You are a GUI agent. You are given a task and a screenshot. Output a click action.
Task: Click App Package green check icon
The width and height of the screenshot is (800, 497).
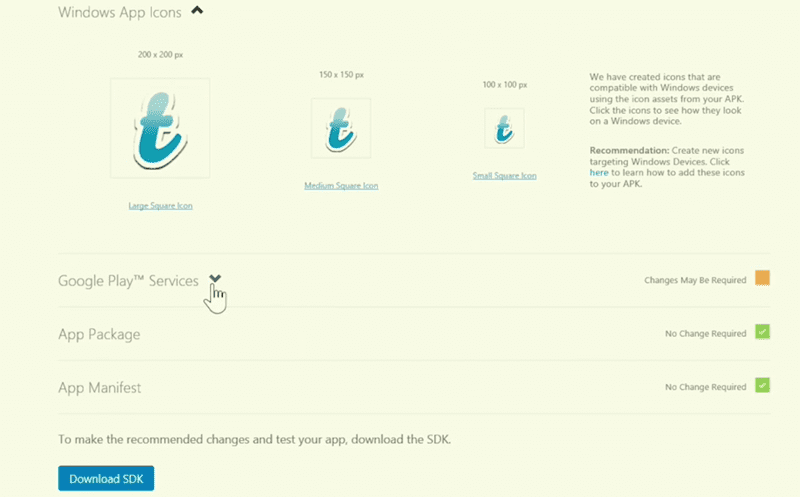(x=762, y=332)
